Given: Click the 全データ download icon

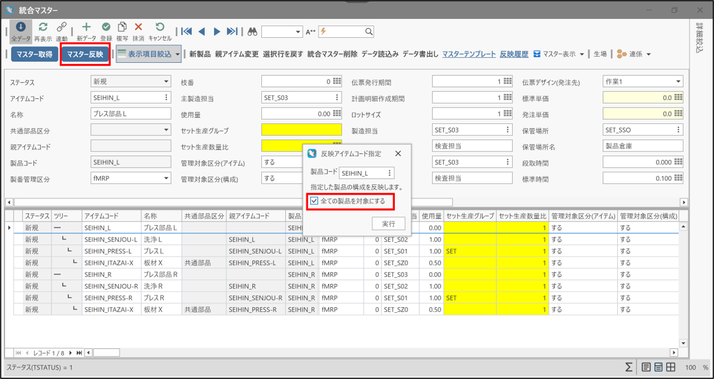Looking at the screenshot, I should pos(20,27).
